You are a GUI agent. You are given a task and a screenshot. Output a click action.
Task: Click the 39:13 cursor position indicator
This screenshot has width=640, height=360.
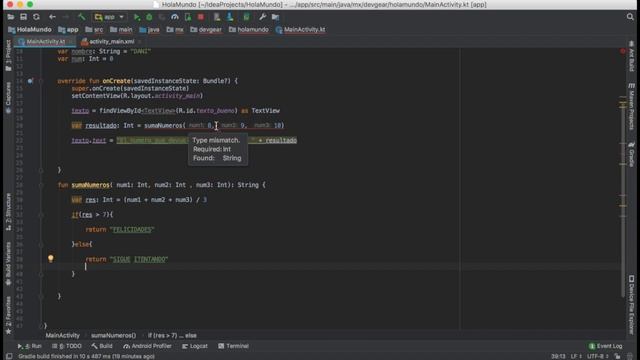pos(558,356)
